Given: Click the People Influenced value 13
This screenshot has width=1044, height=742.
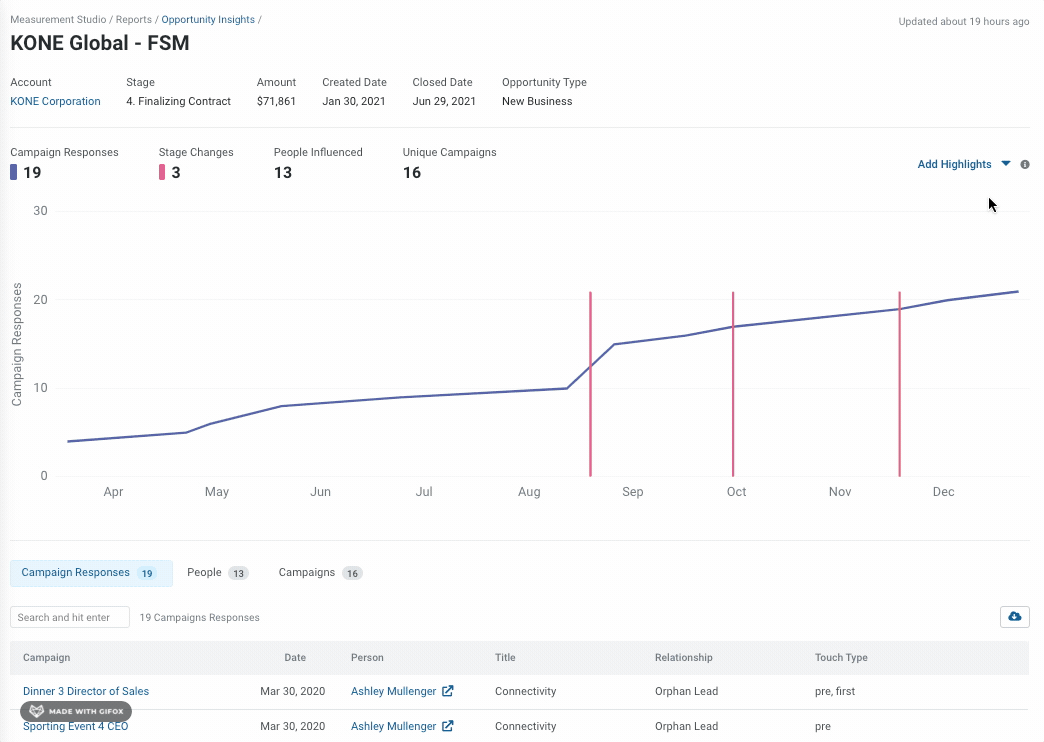Looking at the screenshot, I should pyautogui.click(x=283, y=173).
